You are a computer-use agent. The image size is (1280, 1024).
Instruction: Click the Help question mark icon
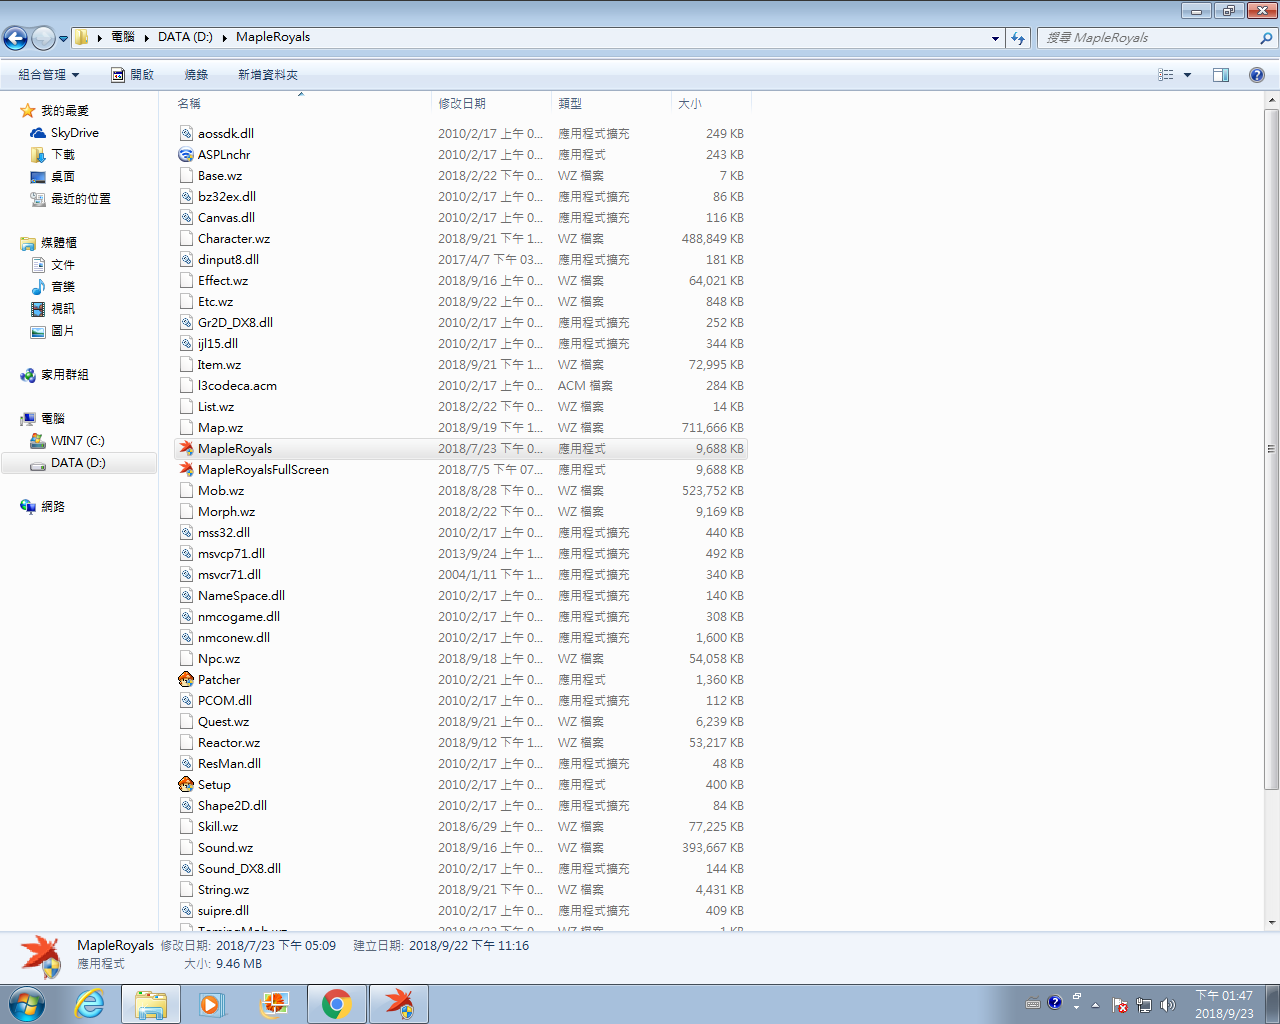[1257, 75]
